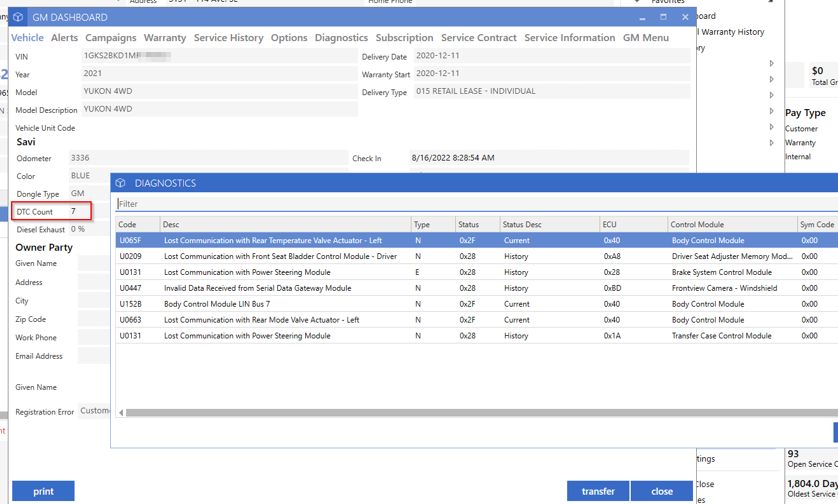Open the Campaigns tab
Image resolution: width=838 pixels, height=504 pixels.
tap(111, 37)
